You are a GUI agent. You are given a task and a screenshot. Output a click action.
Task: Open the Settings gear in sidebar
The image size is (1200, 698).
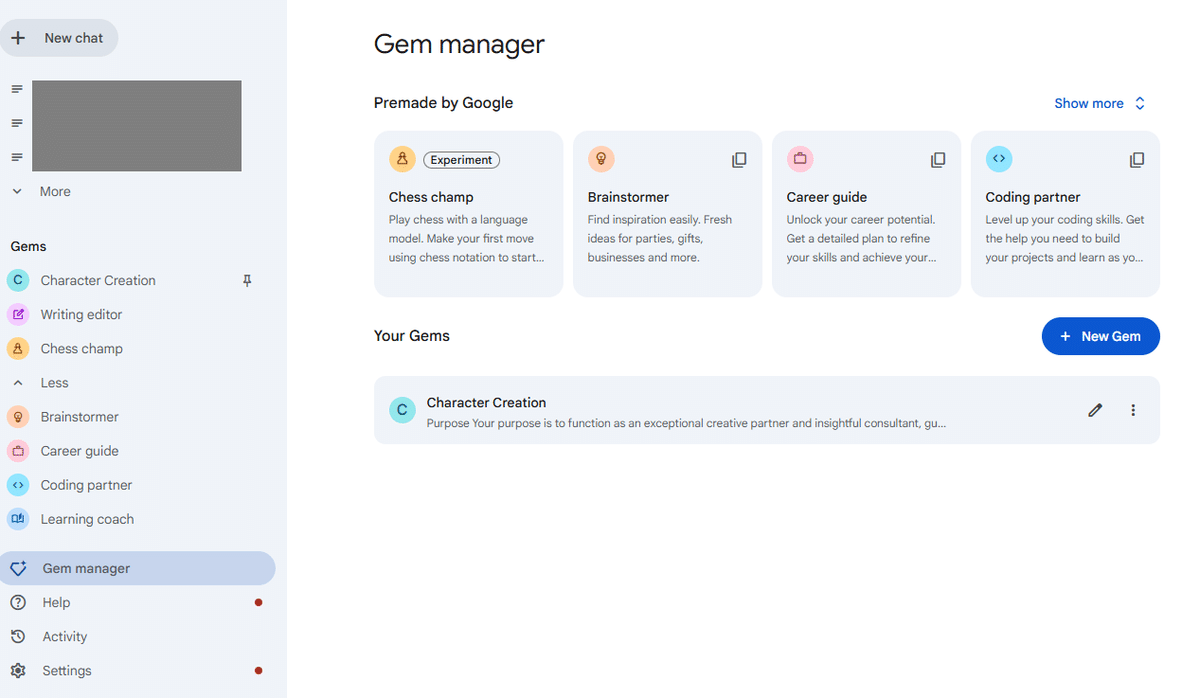[18, 671]
